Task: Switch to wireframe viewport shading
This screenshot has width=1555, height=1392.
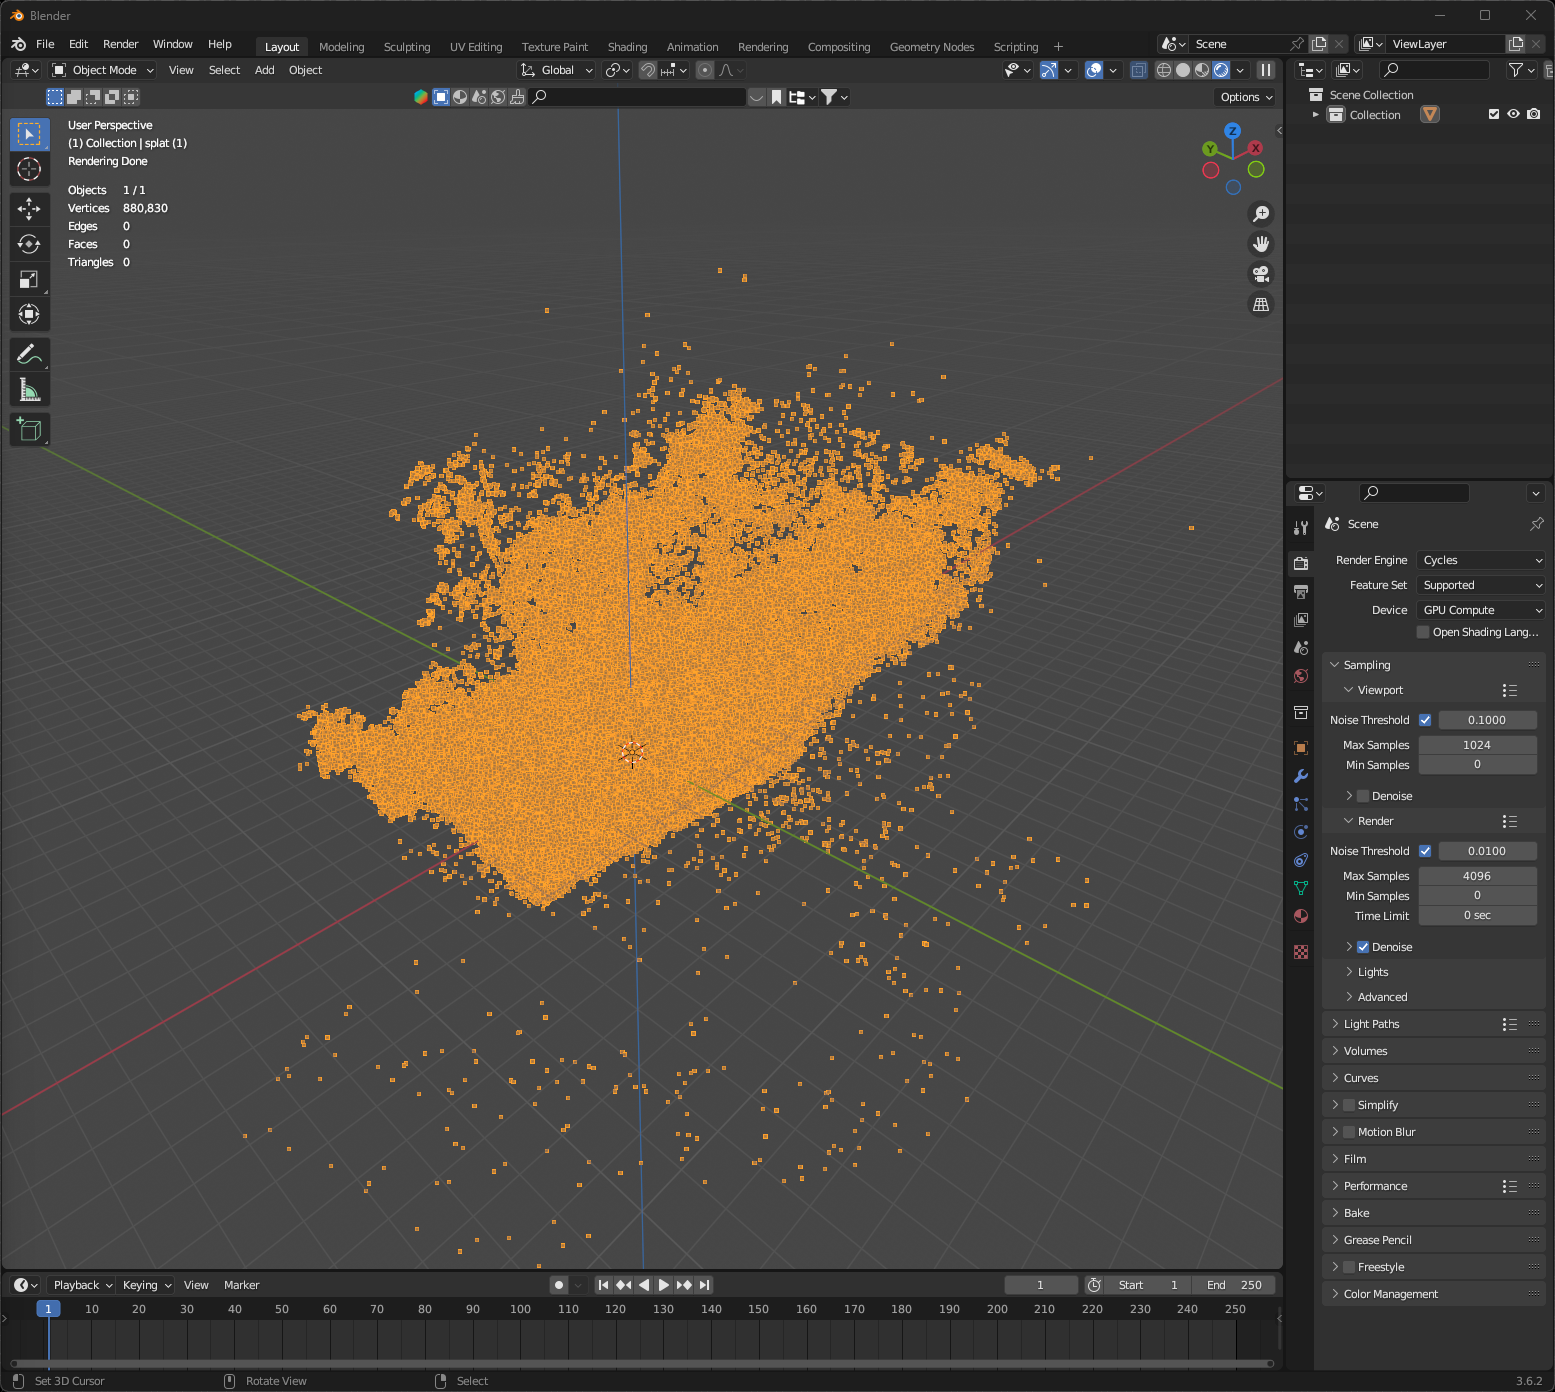Action: coord(1164,70)
